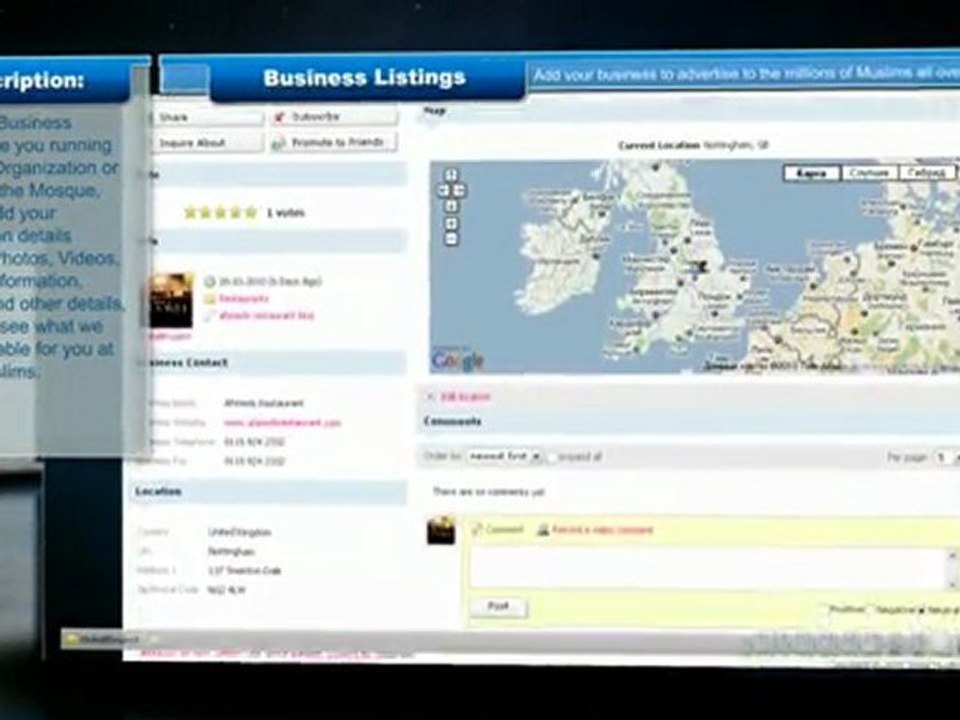Switch map to third hybrid view button
960x720 pixels.
coord(926,173)
